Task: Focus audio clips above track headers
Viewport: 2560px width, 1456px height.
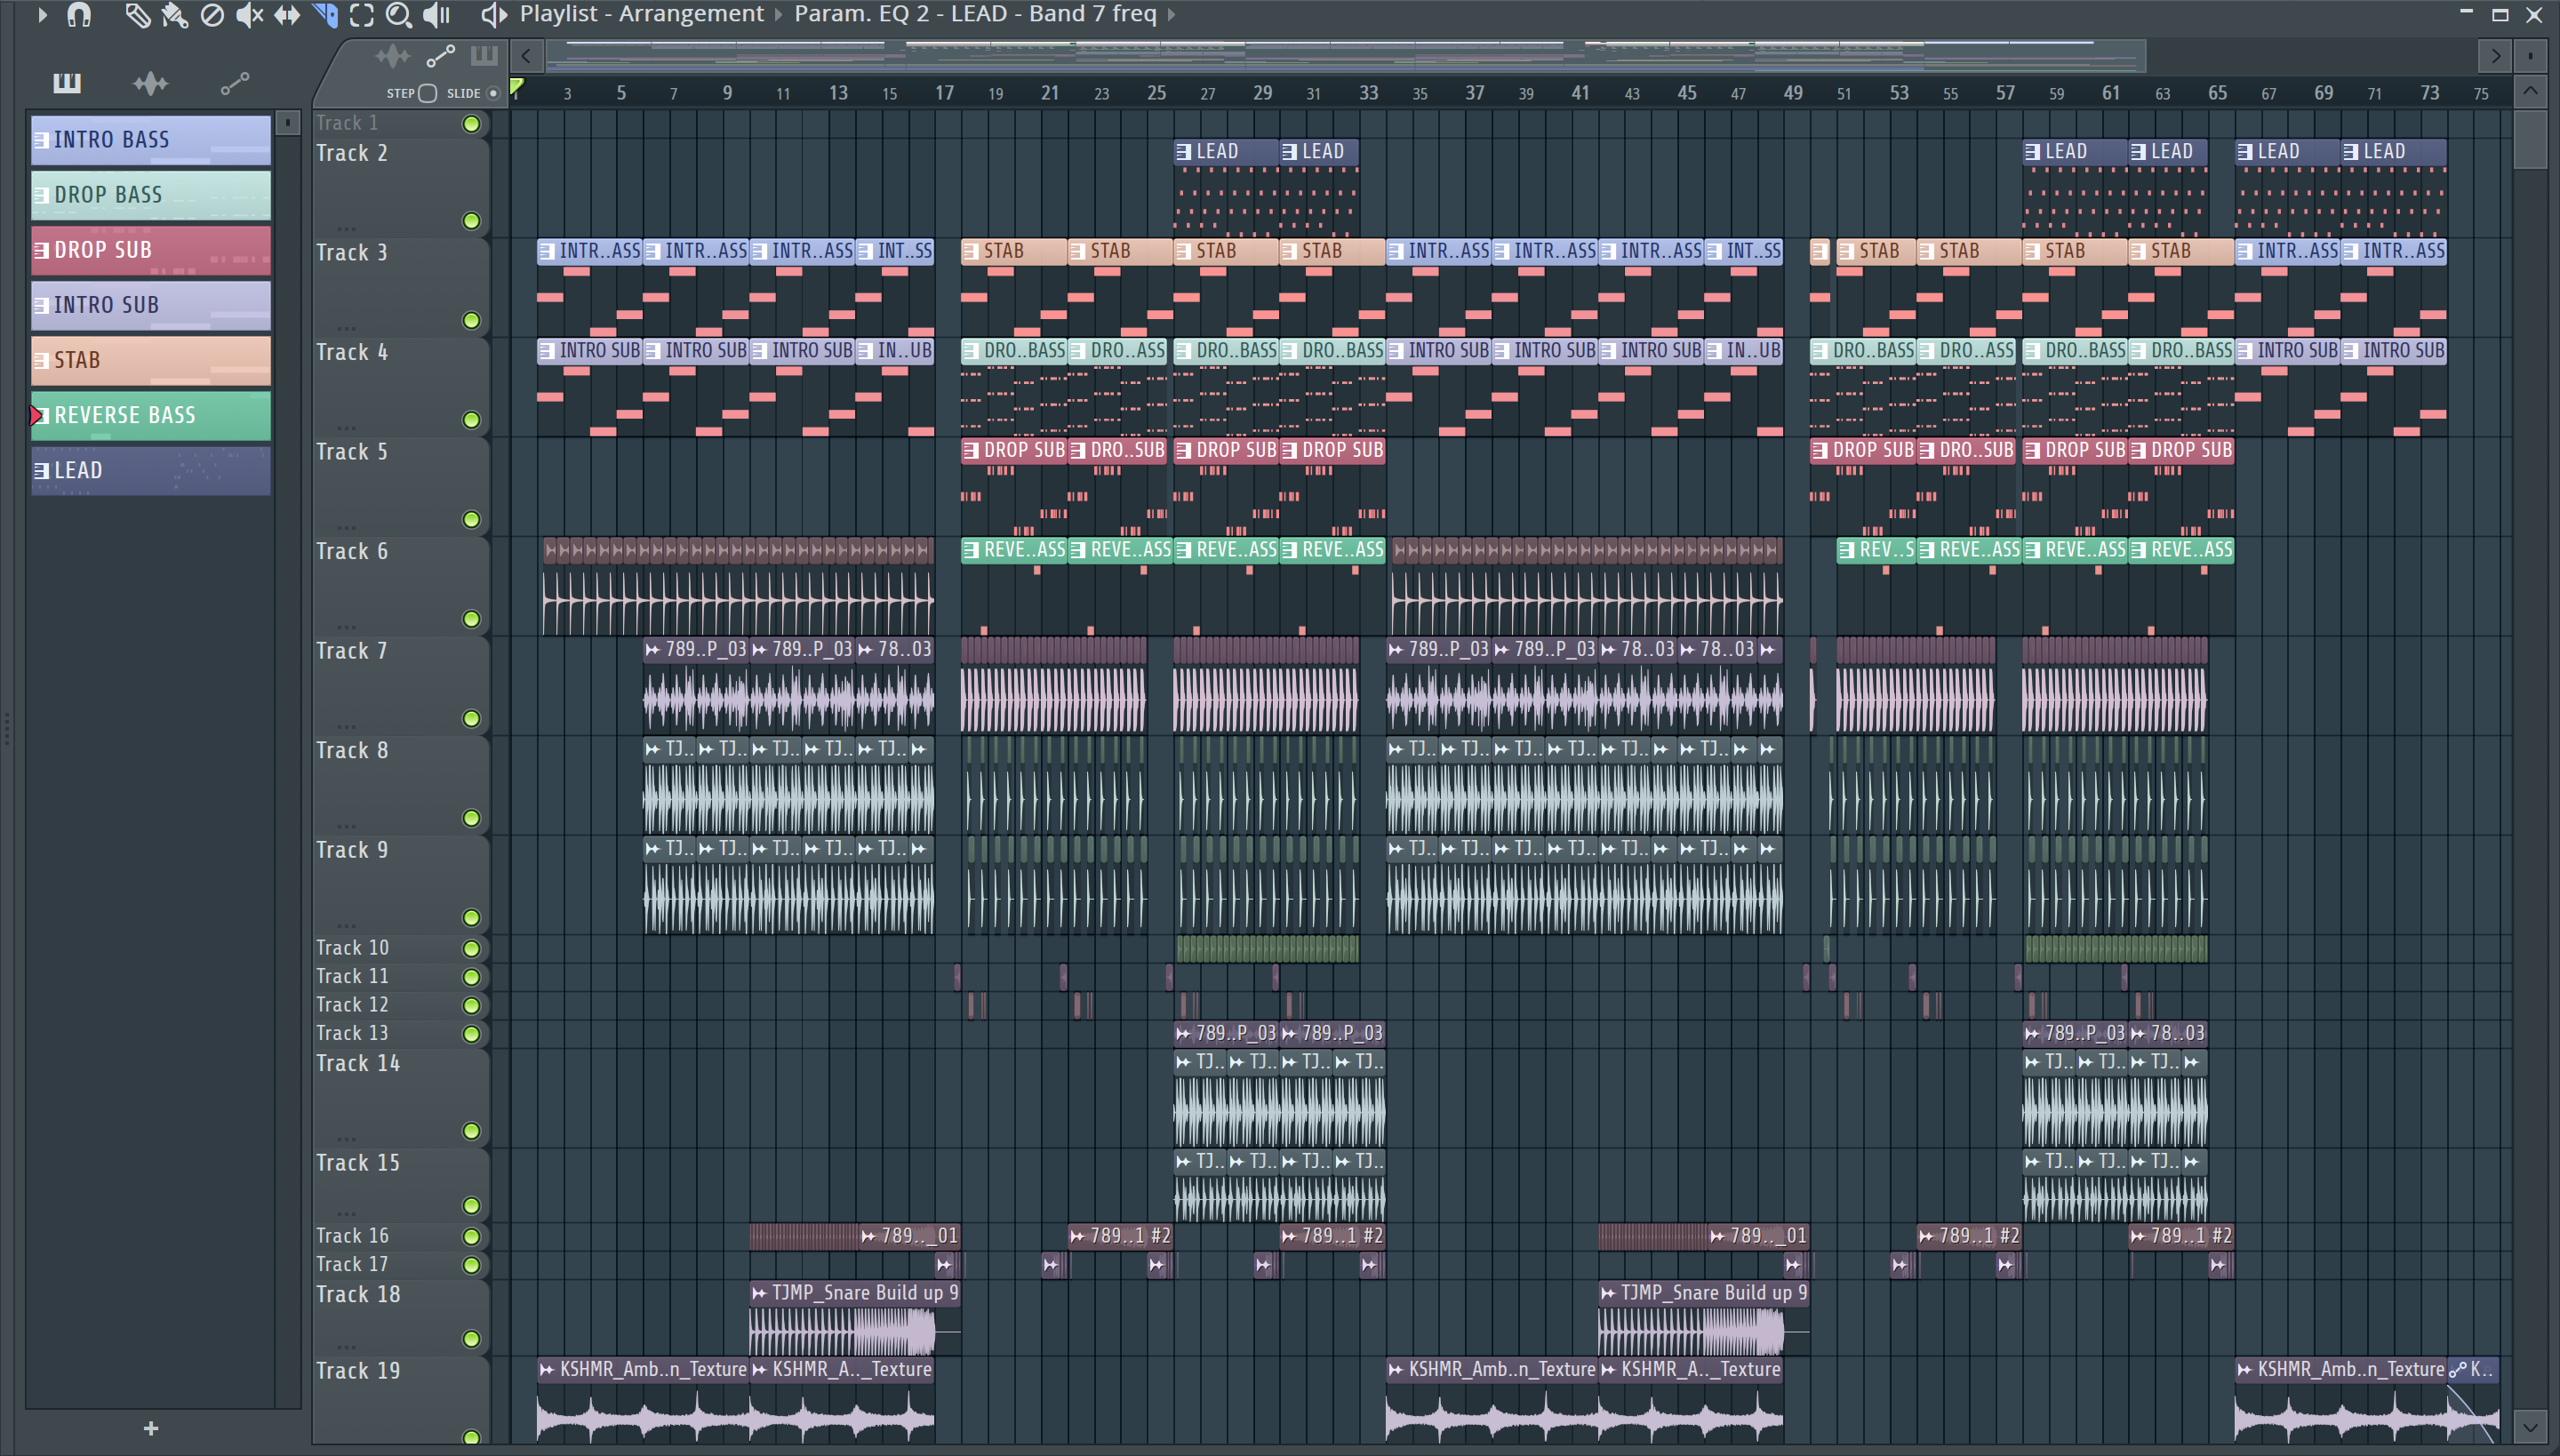Action: [x=392, y=56]
